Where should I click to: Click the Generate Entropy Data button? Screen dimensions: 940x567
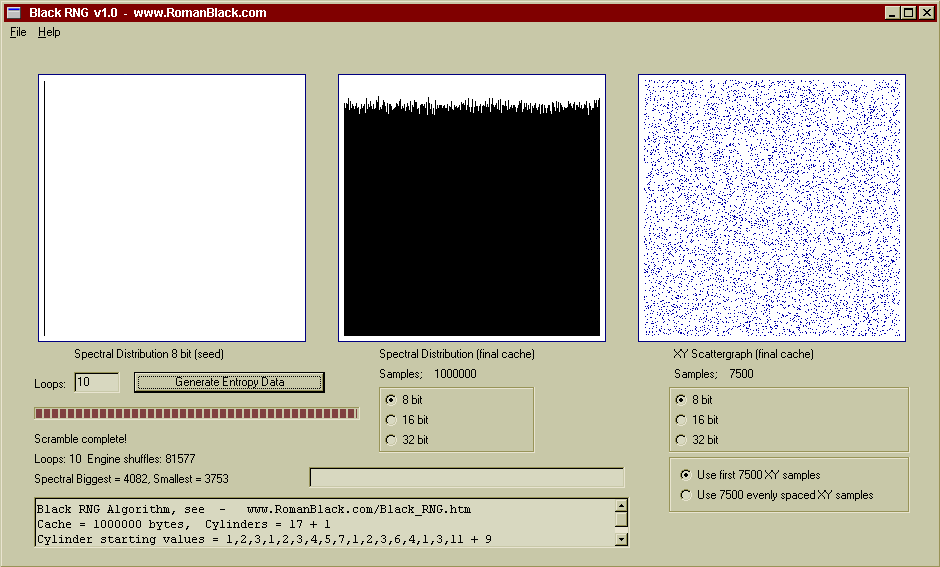229,382
